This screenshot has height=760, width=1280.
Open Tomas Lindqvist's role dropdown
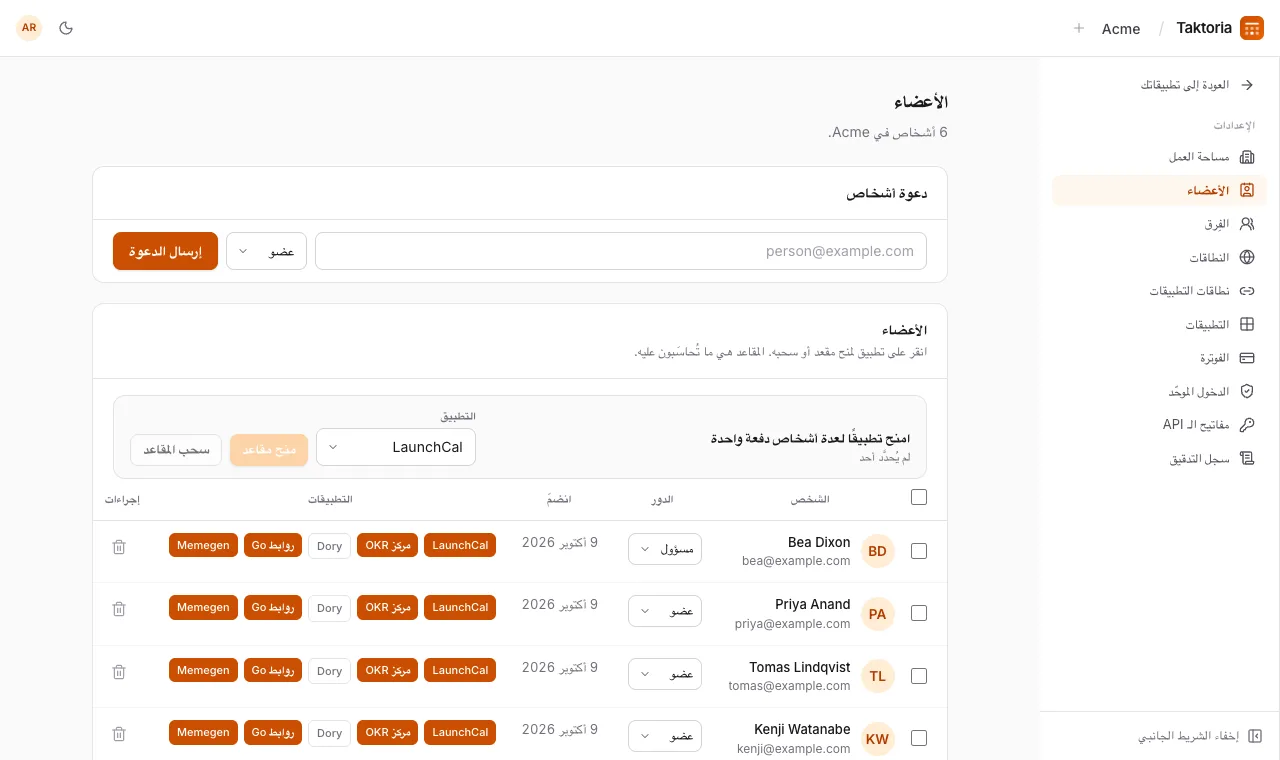[665, 674]
